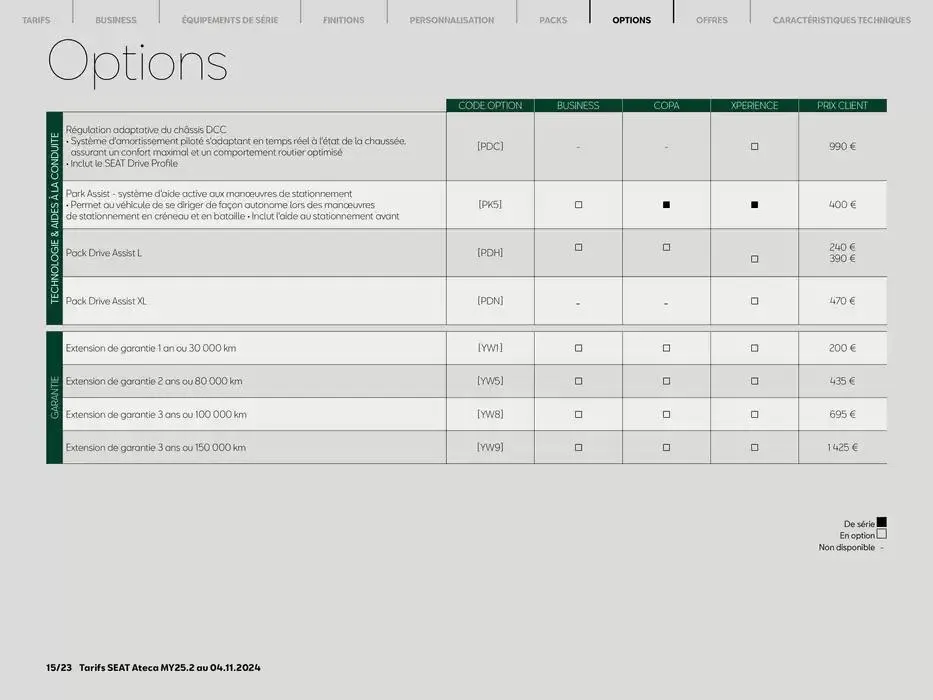The height and width of the screenshot is (700, 933).
Task: Check the Copa box for the YW8 warranty extension
Action: tap(666, 414)
